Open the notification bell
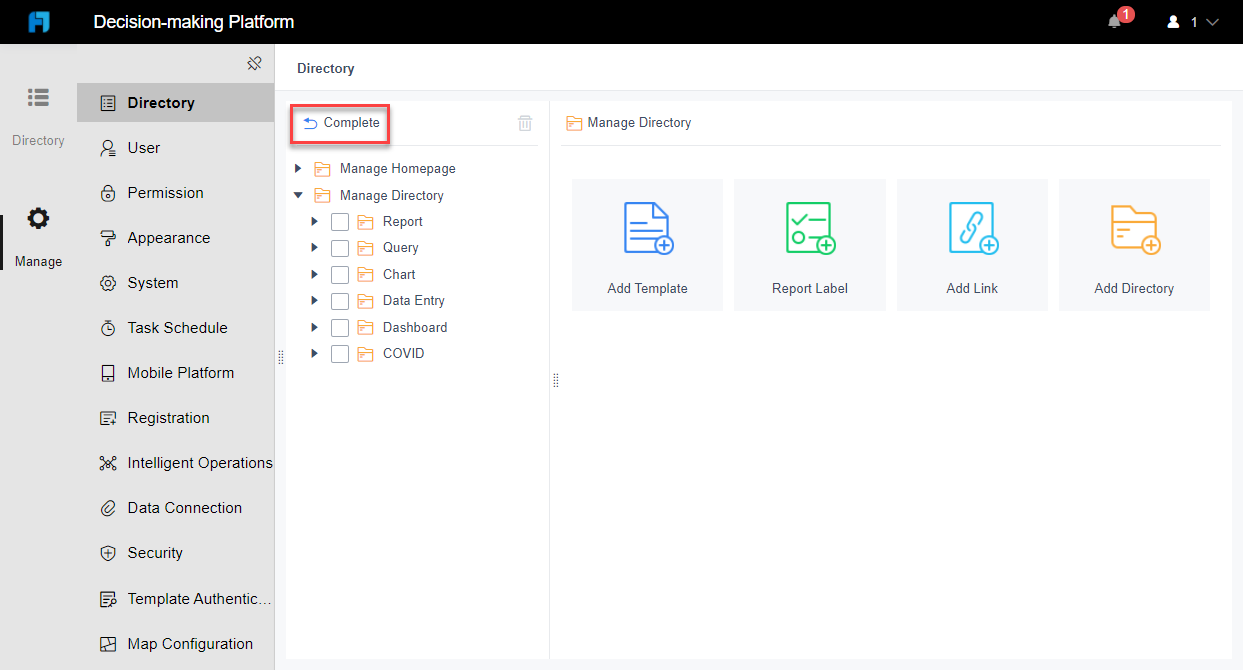Viewport: 1243px width, 670px height. point(1115,22)
